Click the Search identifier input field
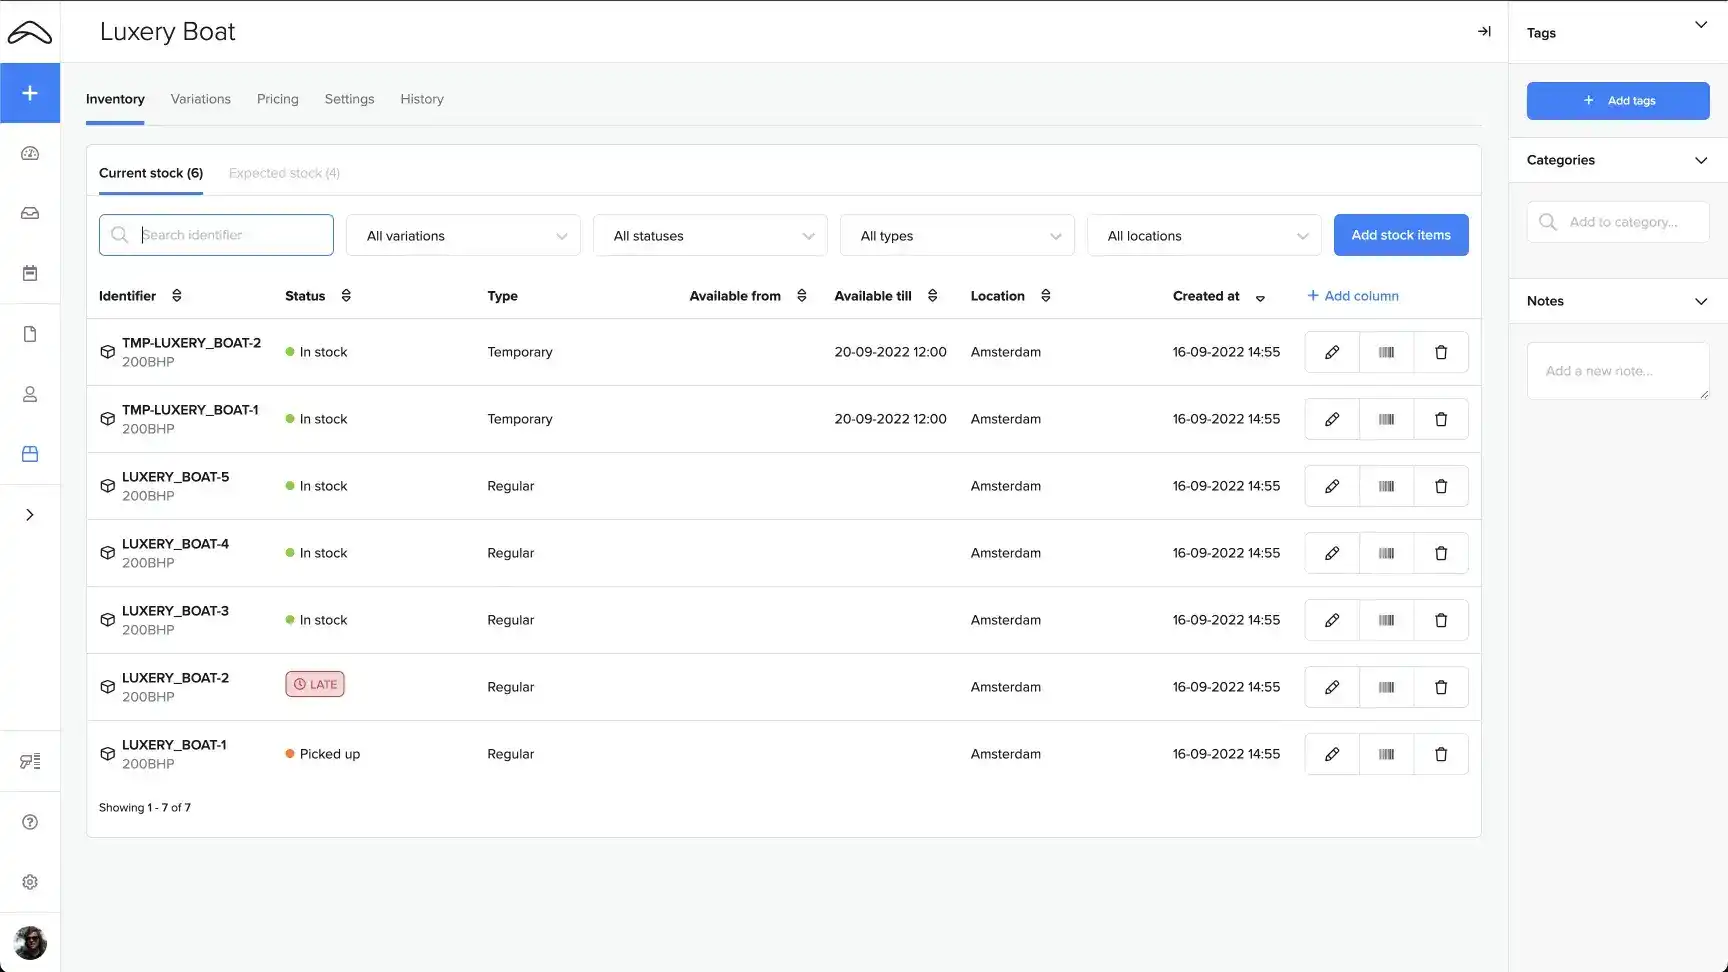 [x=232, y=235]
